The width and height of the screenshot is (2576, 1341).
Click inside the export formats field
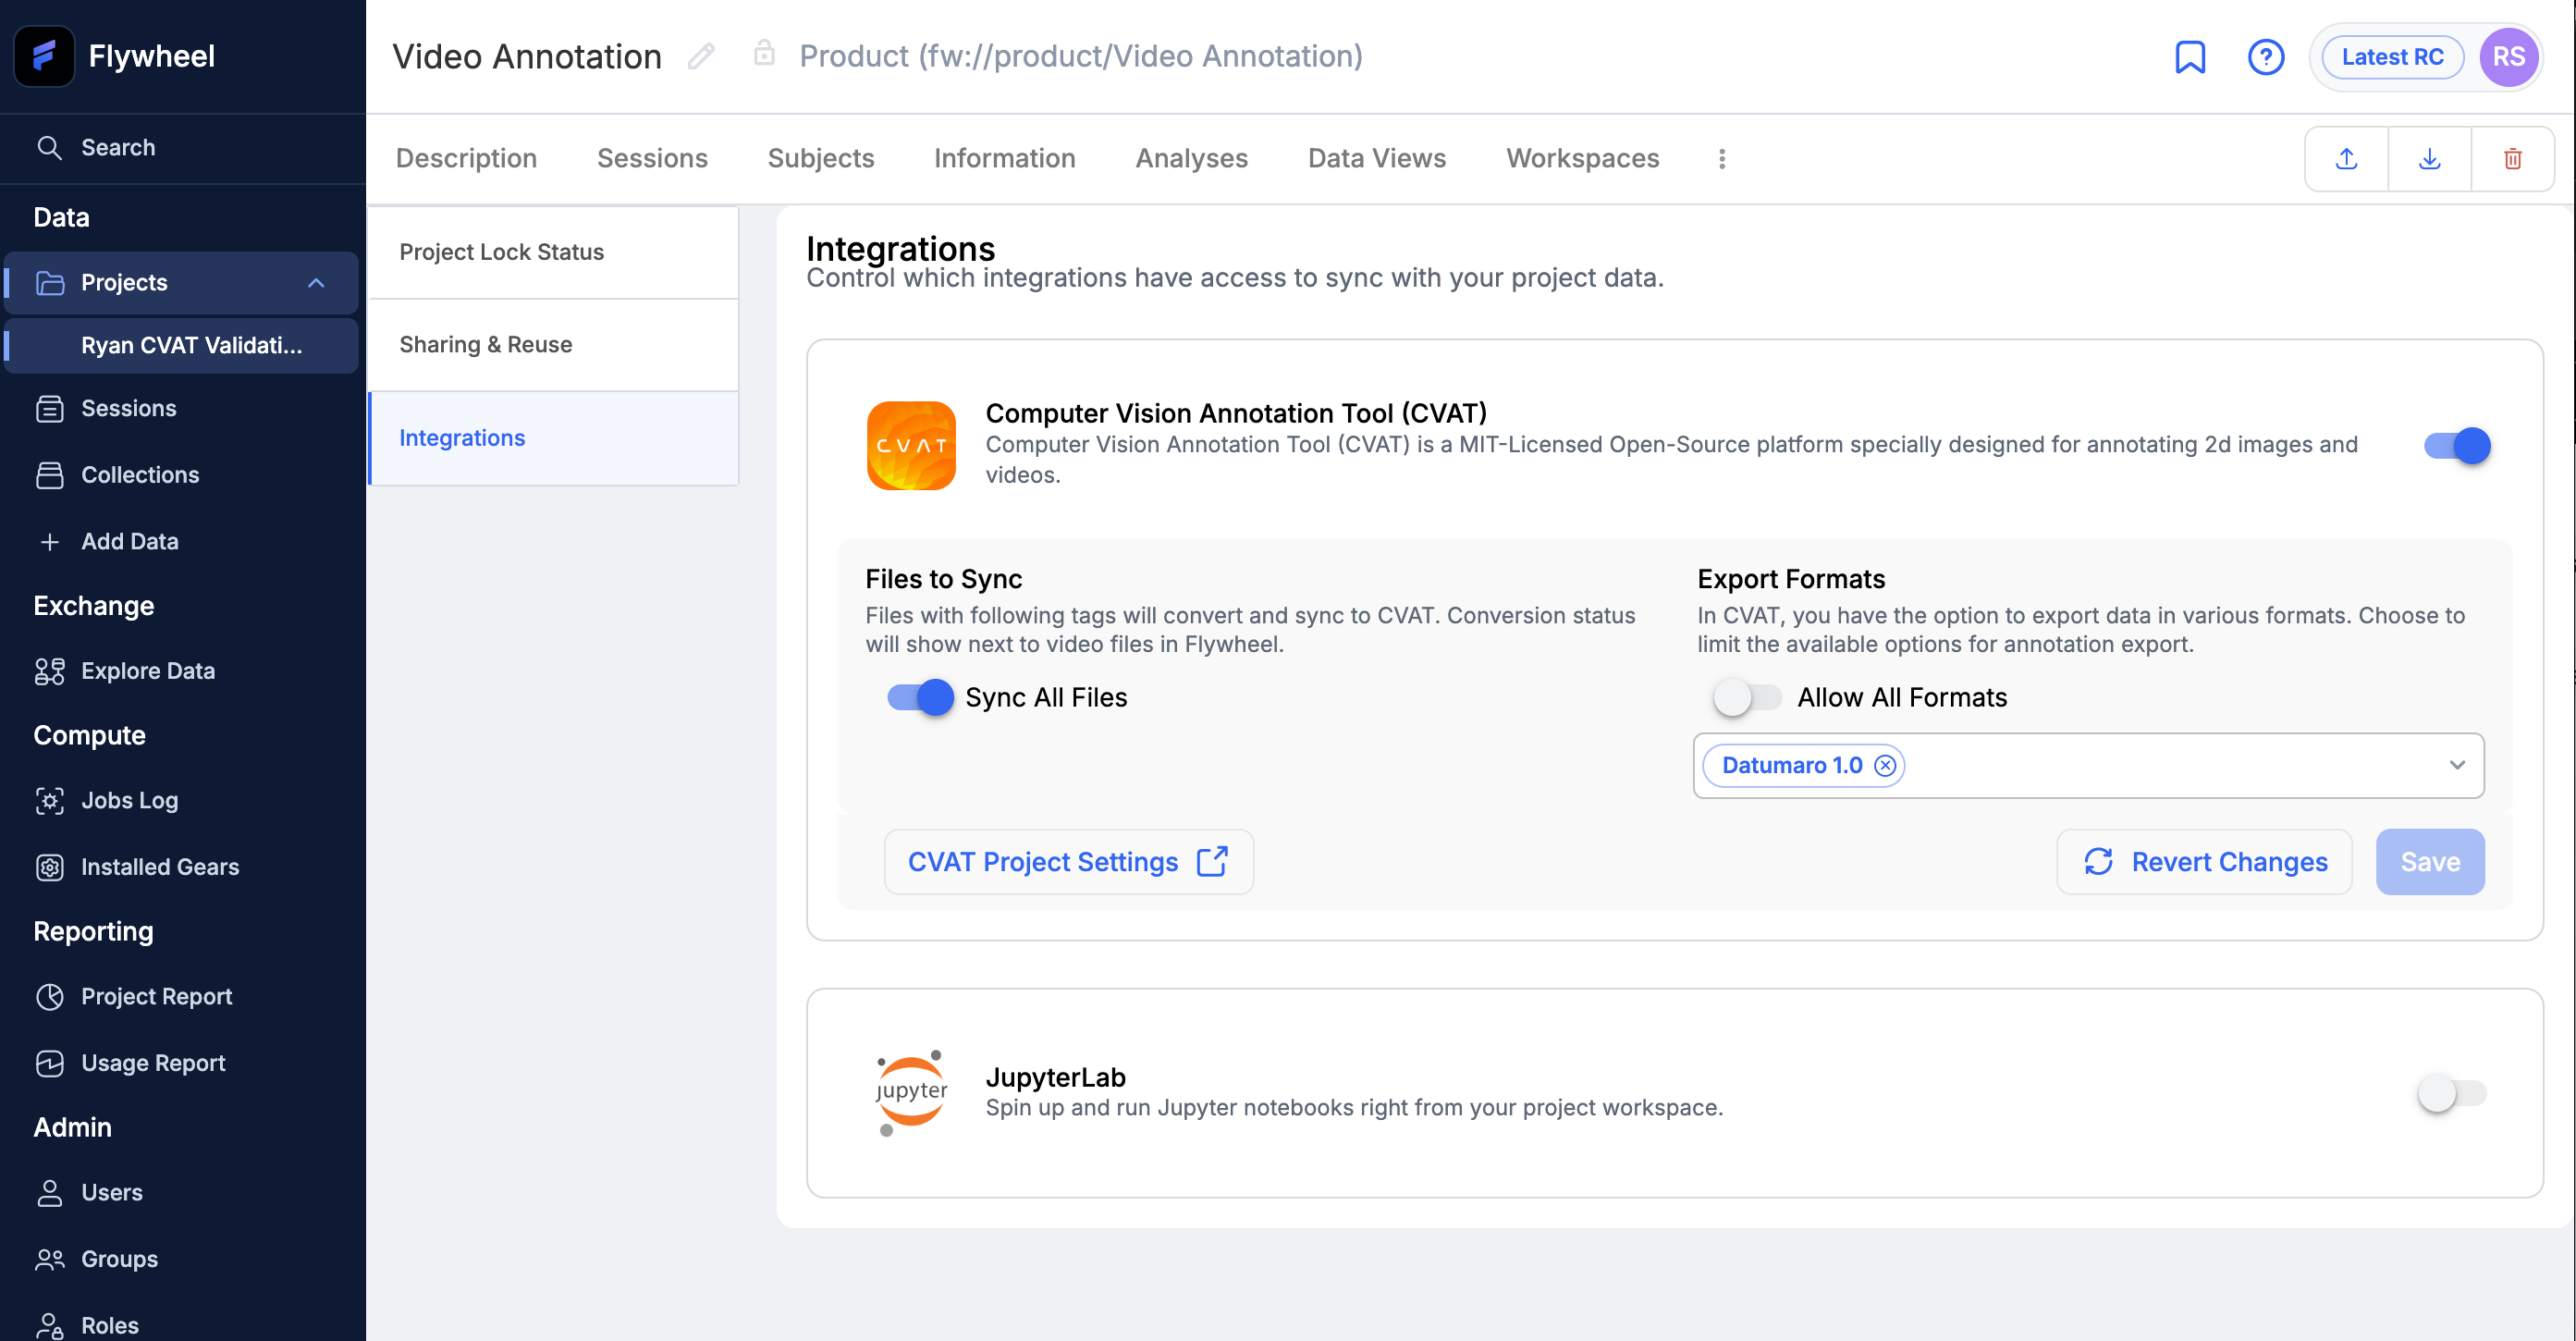[x=2088, y=765]
